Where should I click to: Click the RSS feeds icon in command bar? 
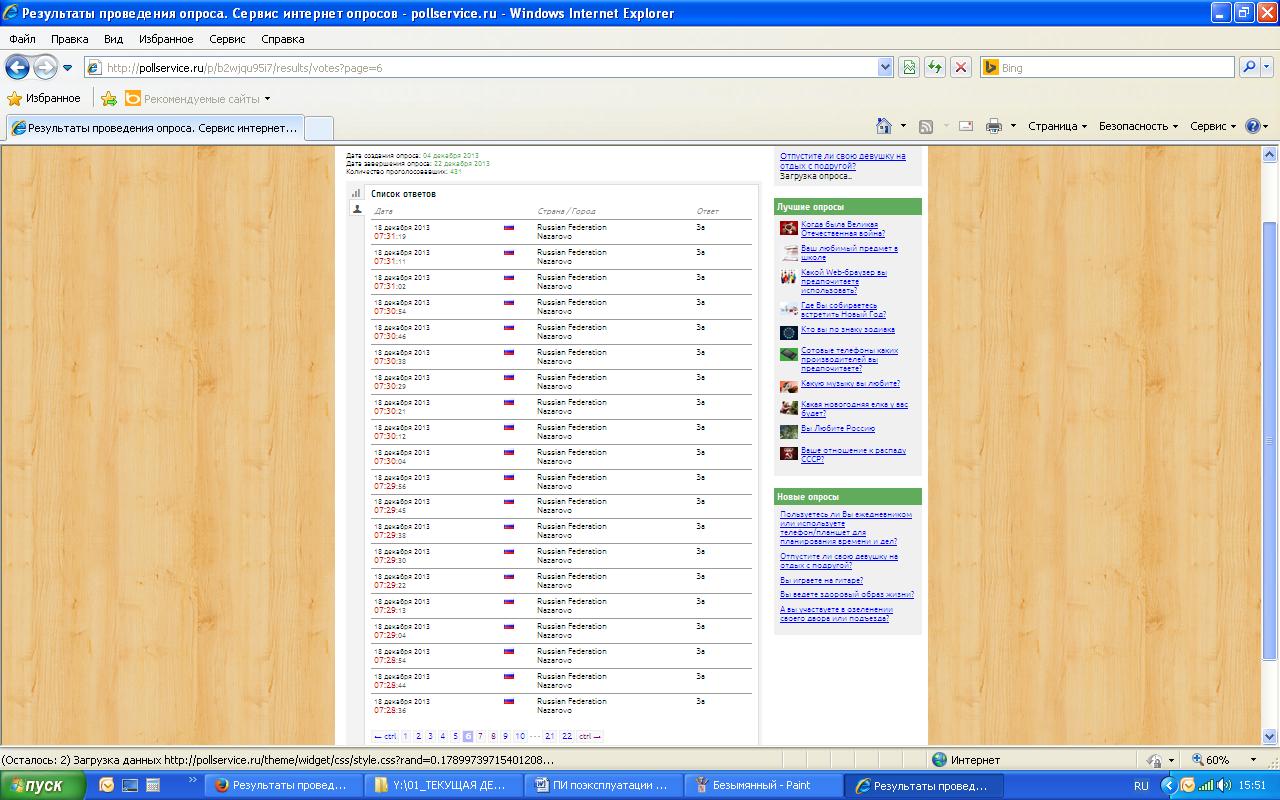(926, 126)
